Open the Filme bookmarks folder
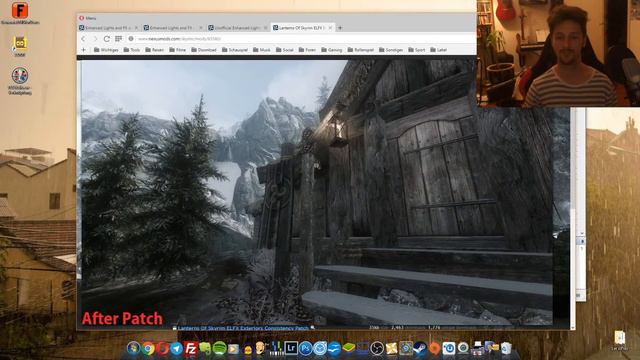Screen dimensions: 640x360 click(178, 50)
